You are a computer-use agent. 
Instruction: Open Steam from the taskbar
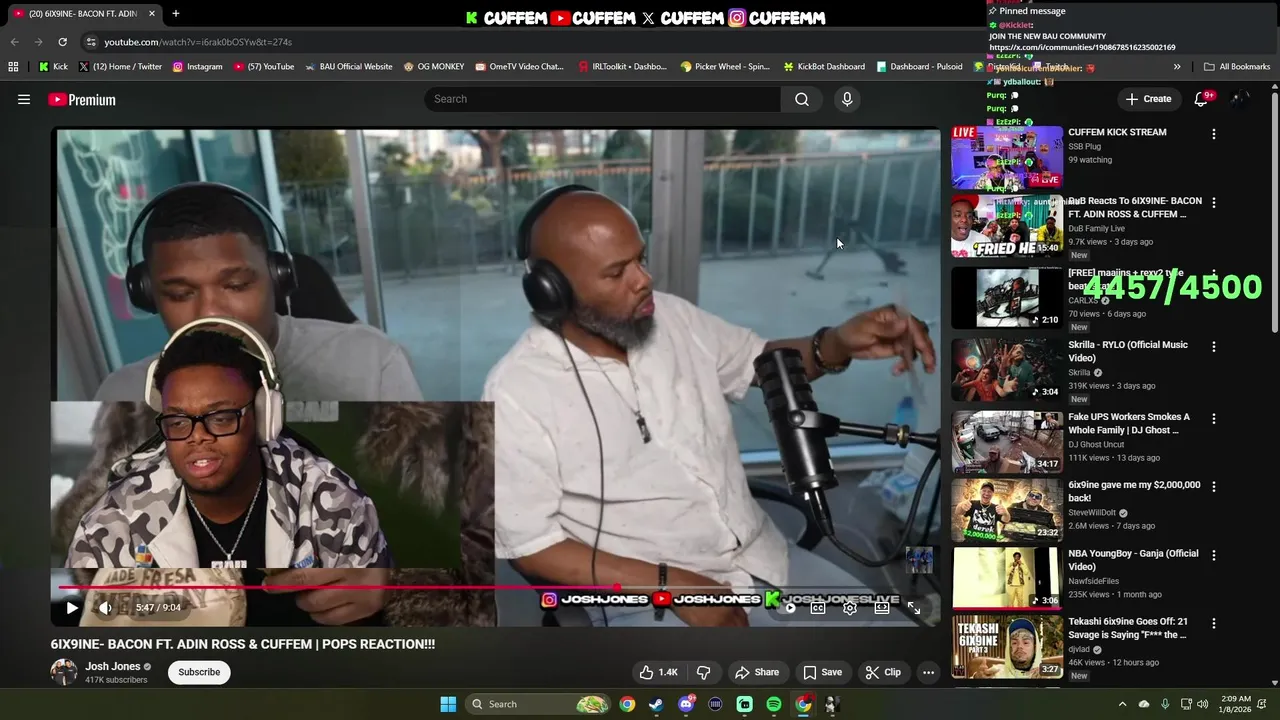click(656, 704)
